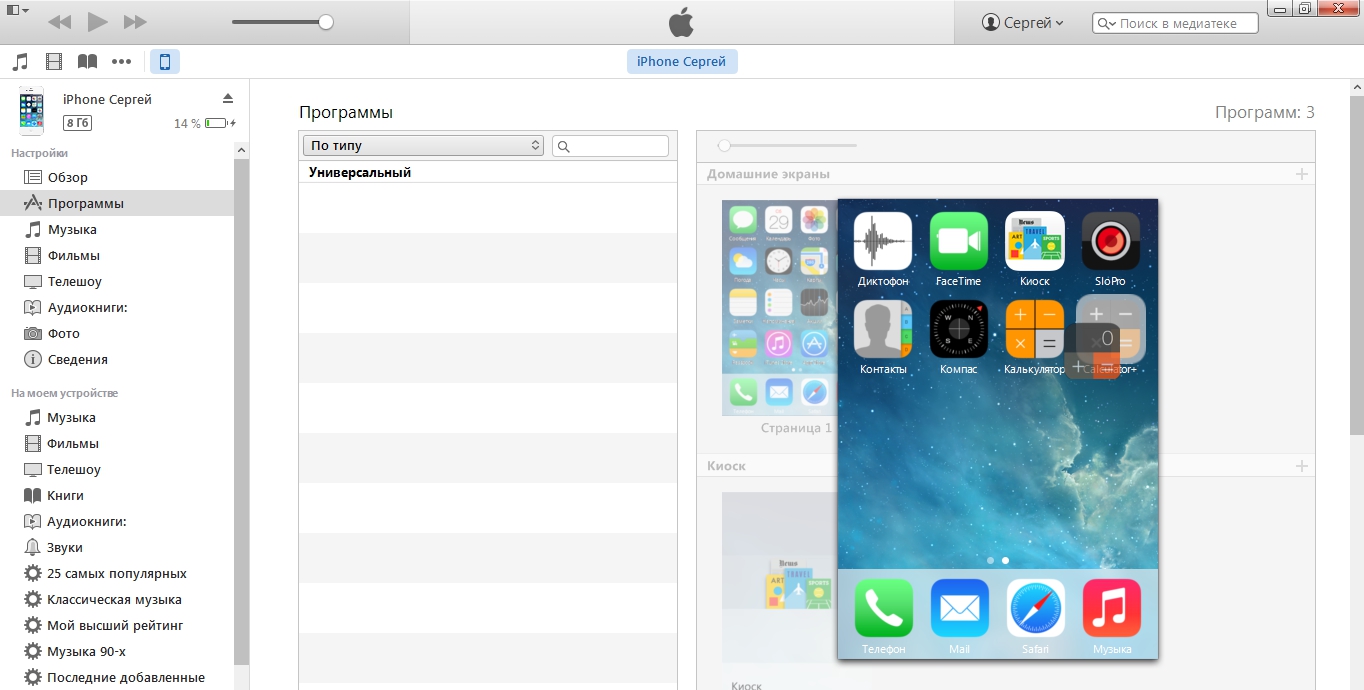Skip to next track
This screenshot has width=1364, height=690.
135,22
